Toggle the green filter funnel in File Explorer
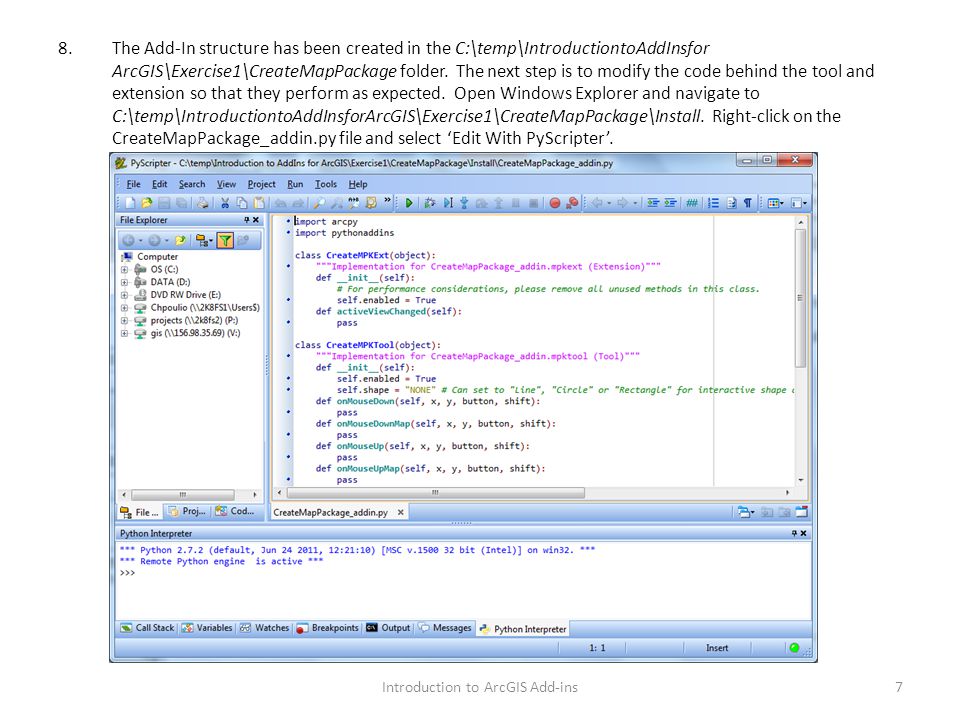 click(x=225, y=241)
